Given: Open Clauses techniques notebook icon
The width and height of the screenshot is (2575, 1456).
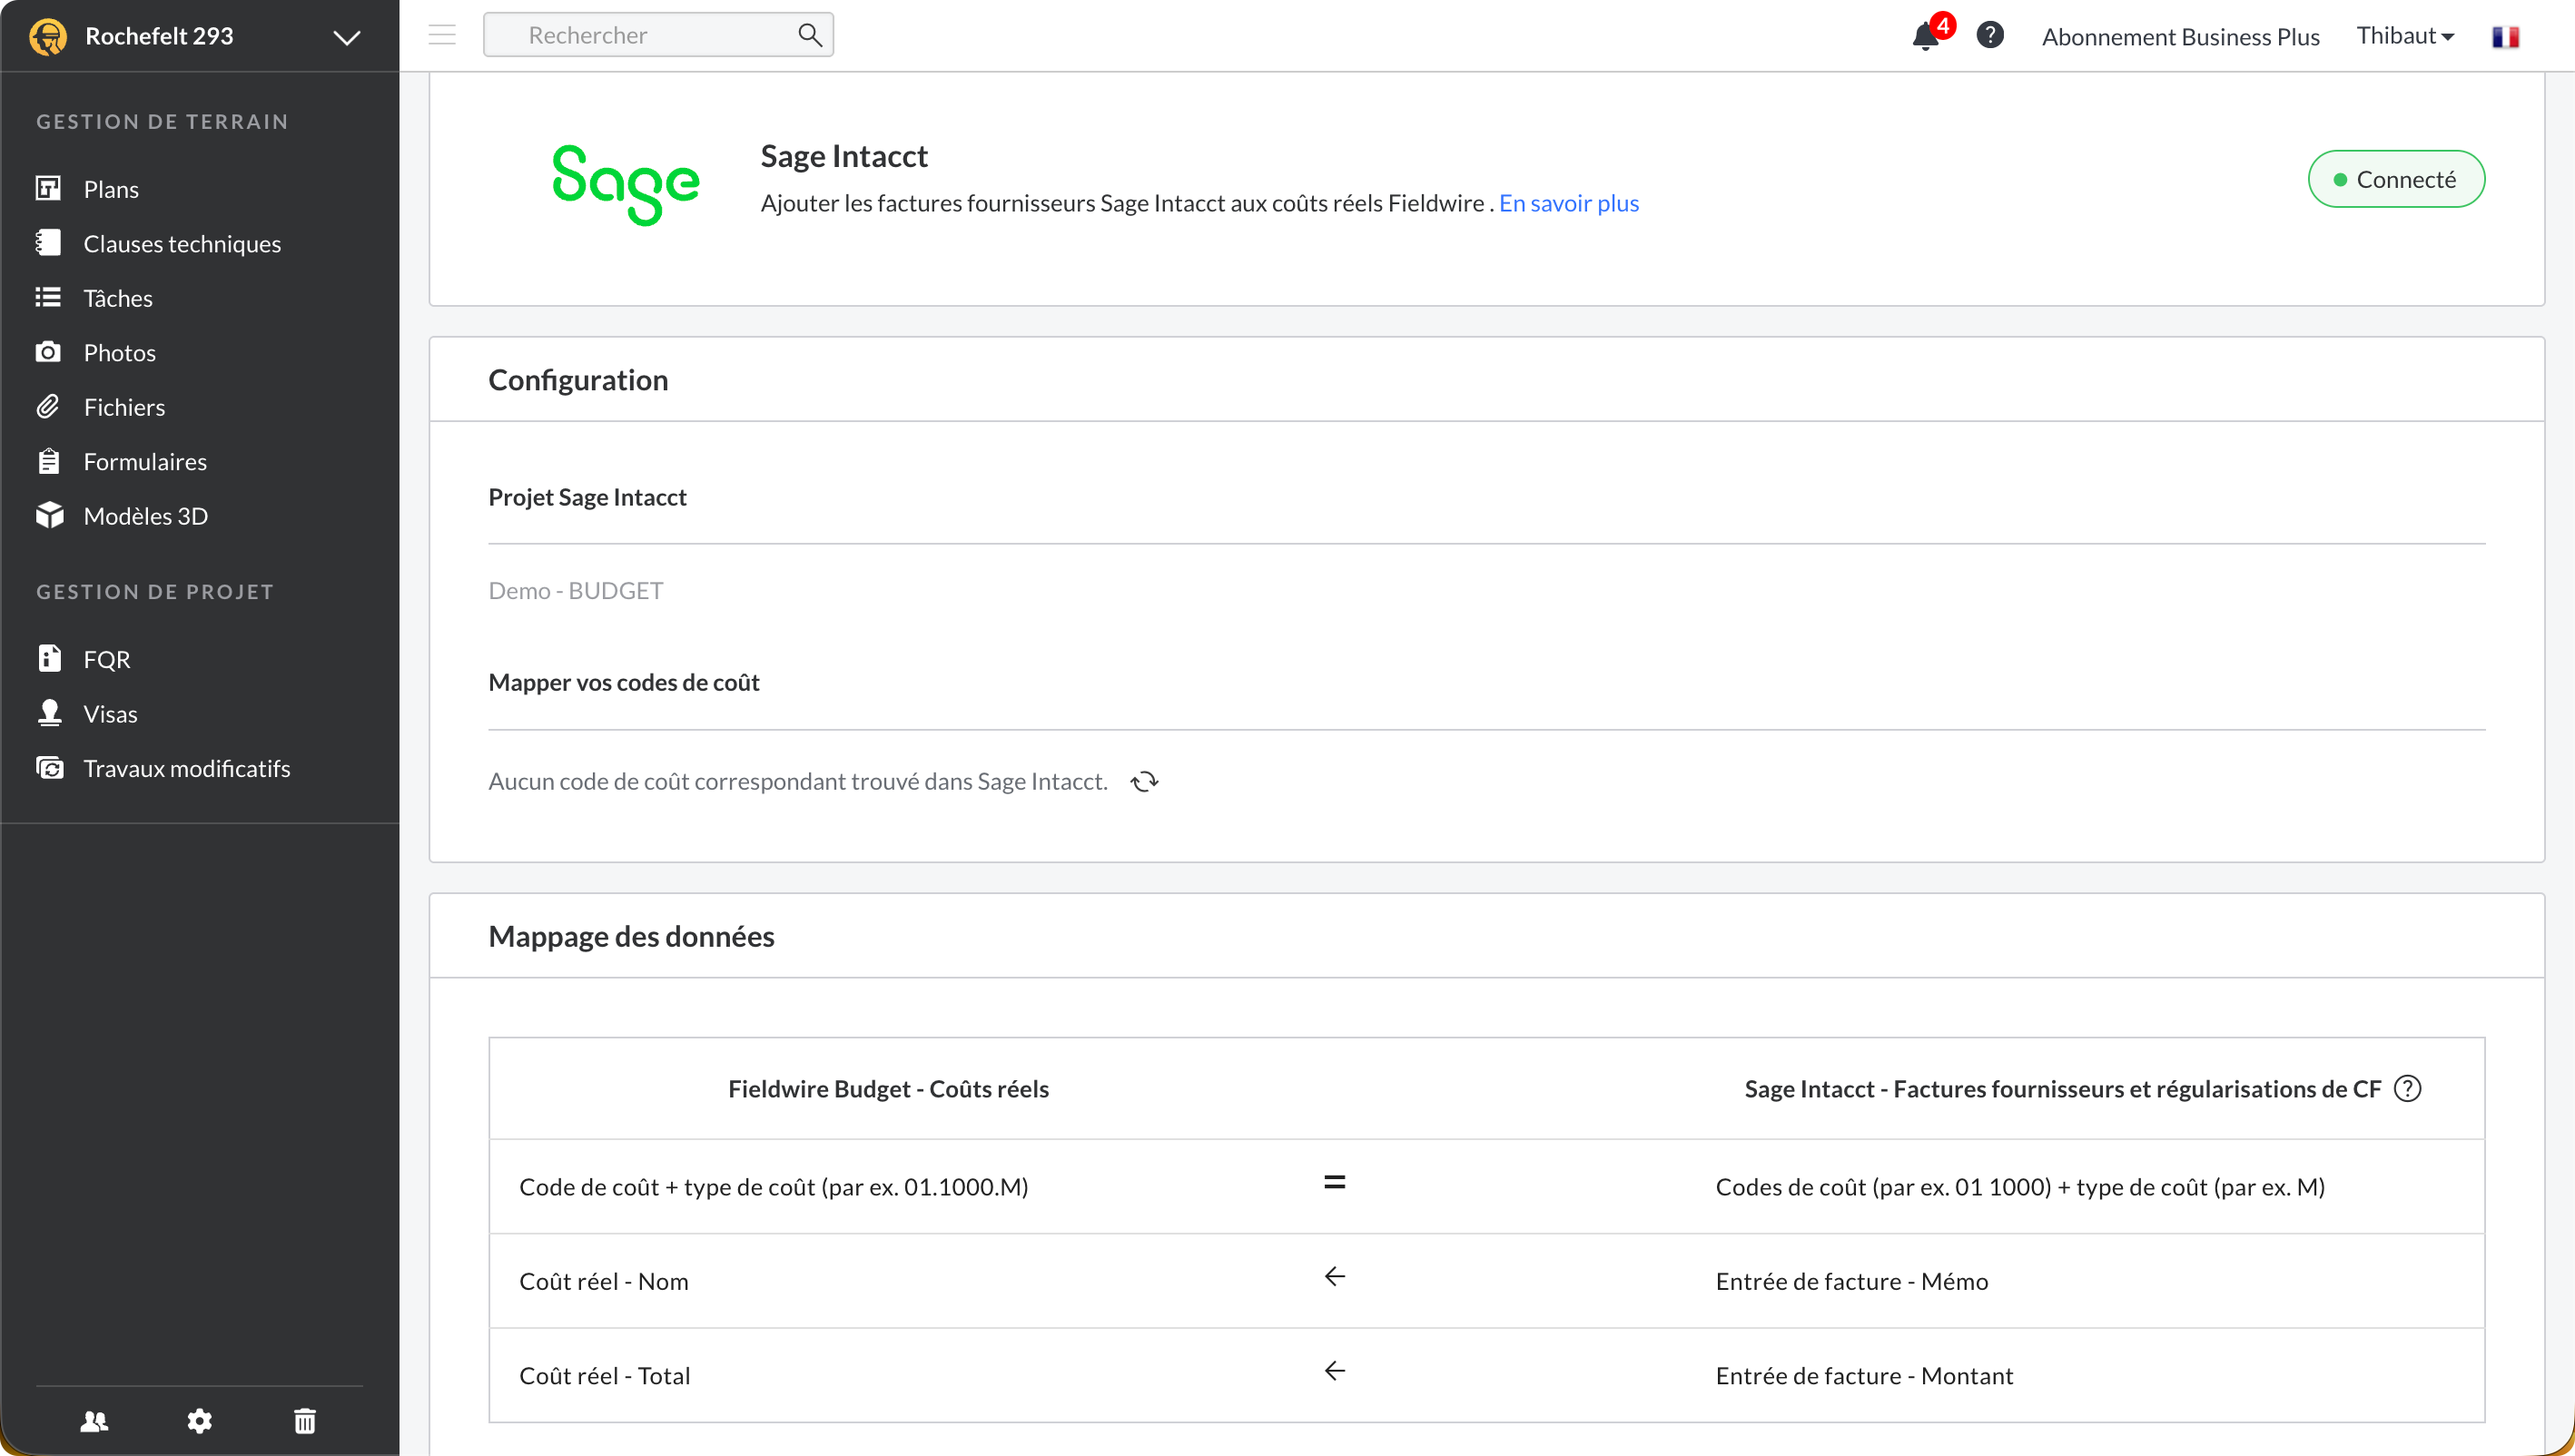Looking at the screenshot, I should 48,243.
